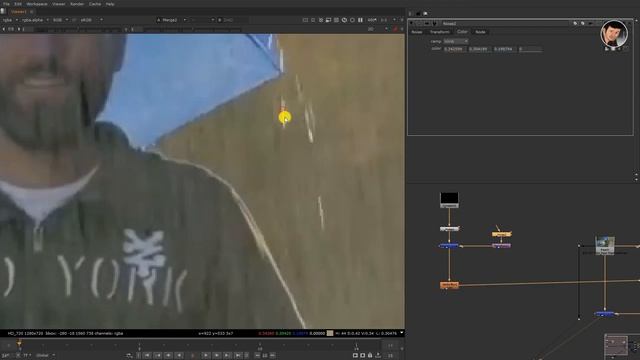Screen dimensions: 640x360
Task: Click the first color value field
Action: coord(455,49)
